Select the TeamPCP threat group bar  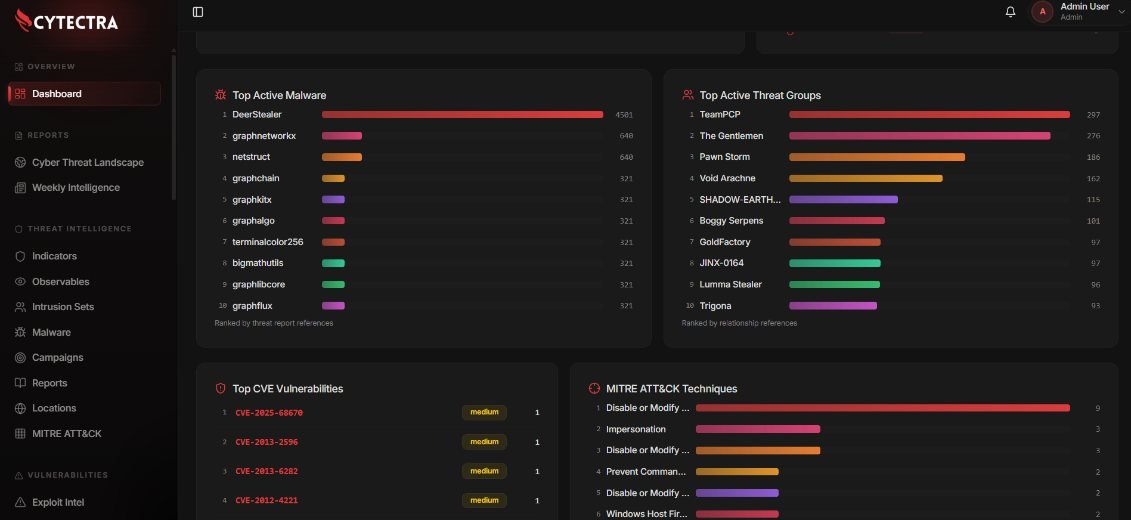click(x=929, y=115)
